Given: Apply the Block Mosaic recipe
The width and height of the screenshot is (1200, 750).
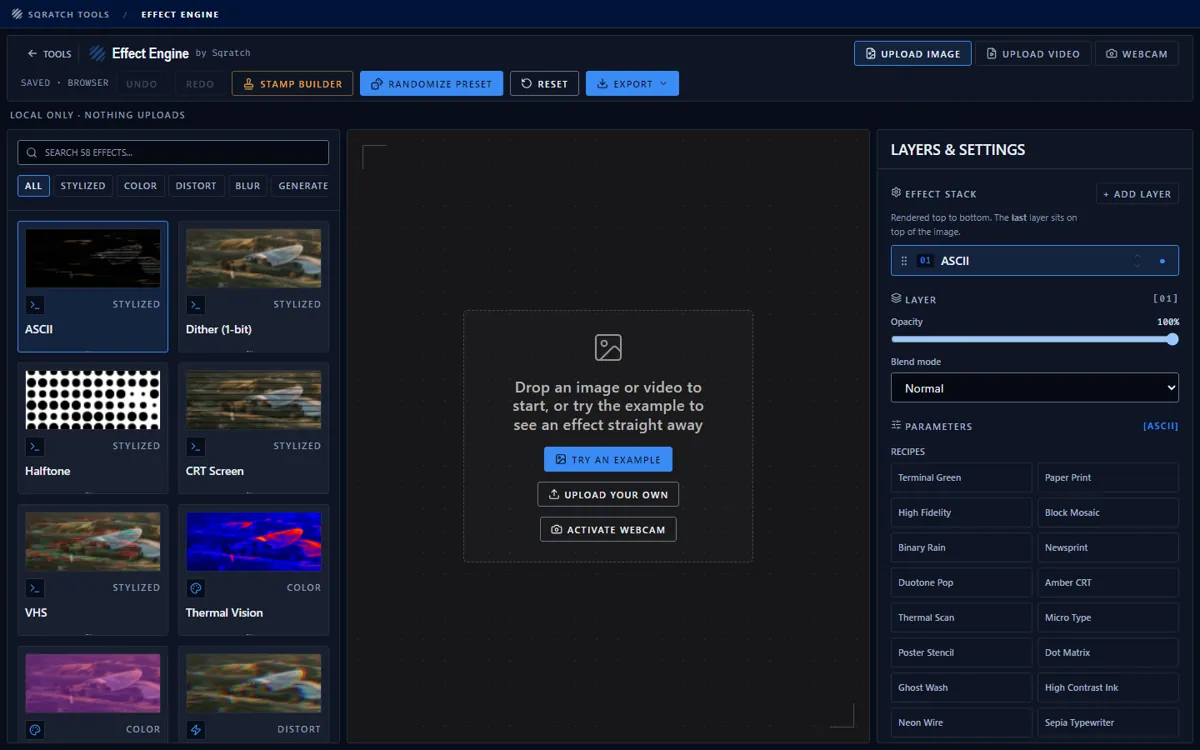Looking at the screenshot, I should pyautogui.click(x=1108, y=513).
